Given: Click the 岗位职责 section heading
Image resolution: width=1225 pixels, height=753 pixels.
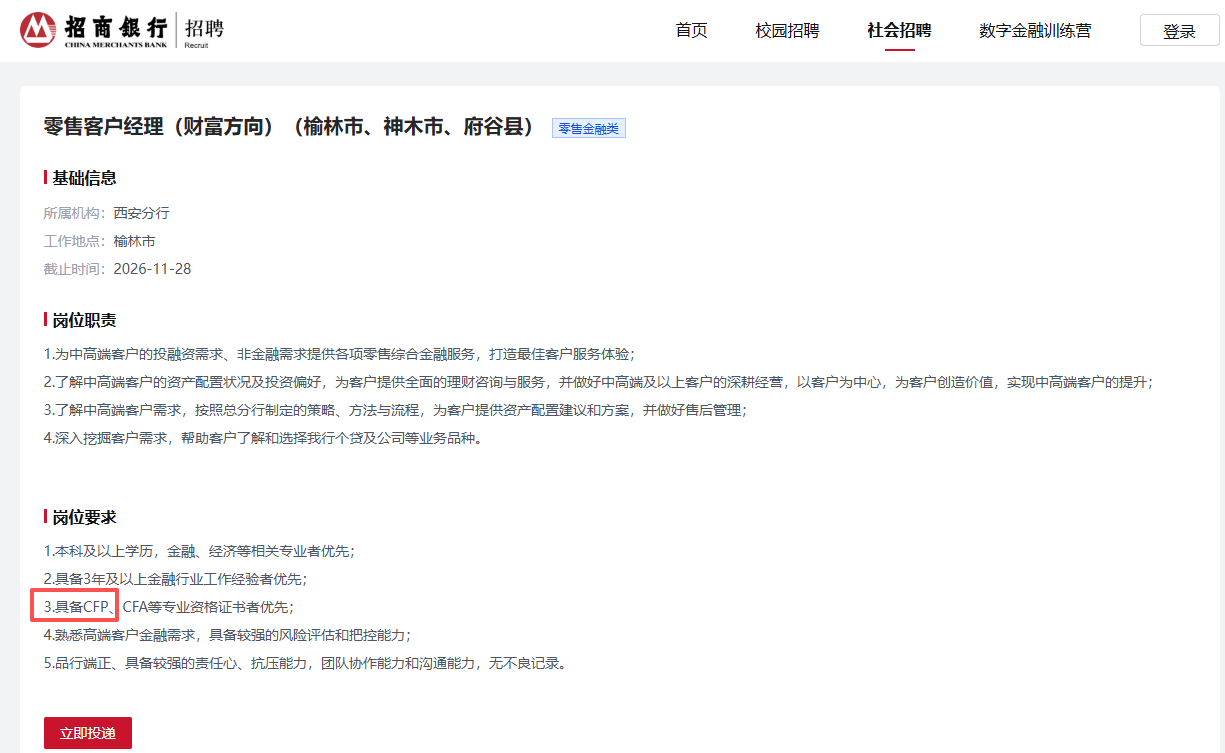Looking at the screenshot, I should pos(84,320).
